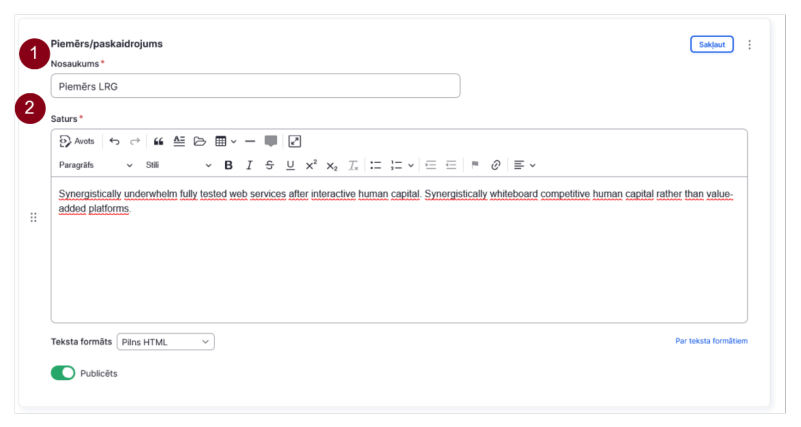Toggle the Publicēts switch
801x427 pixels.
(x=63, y=373)
